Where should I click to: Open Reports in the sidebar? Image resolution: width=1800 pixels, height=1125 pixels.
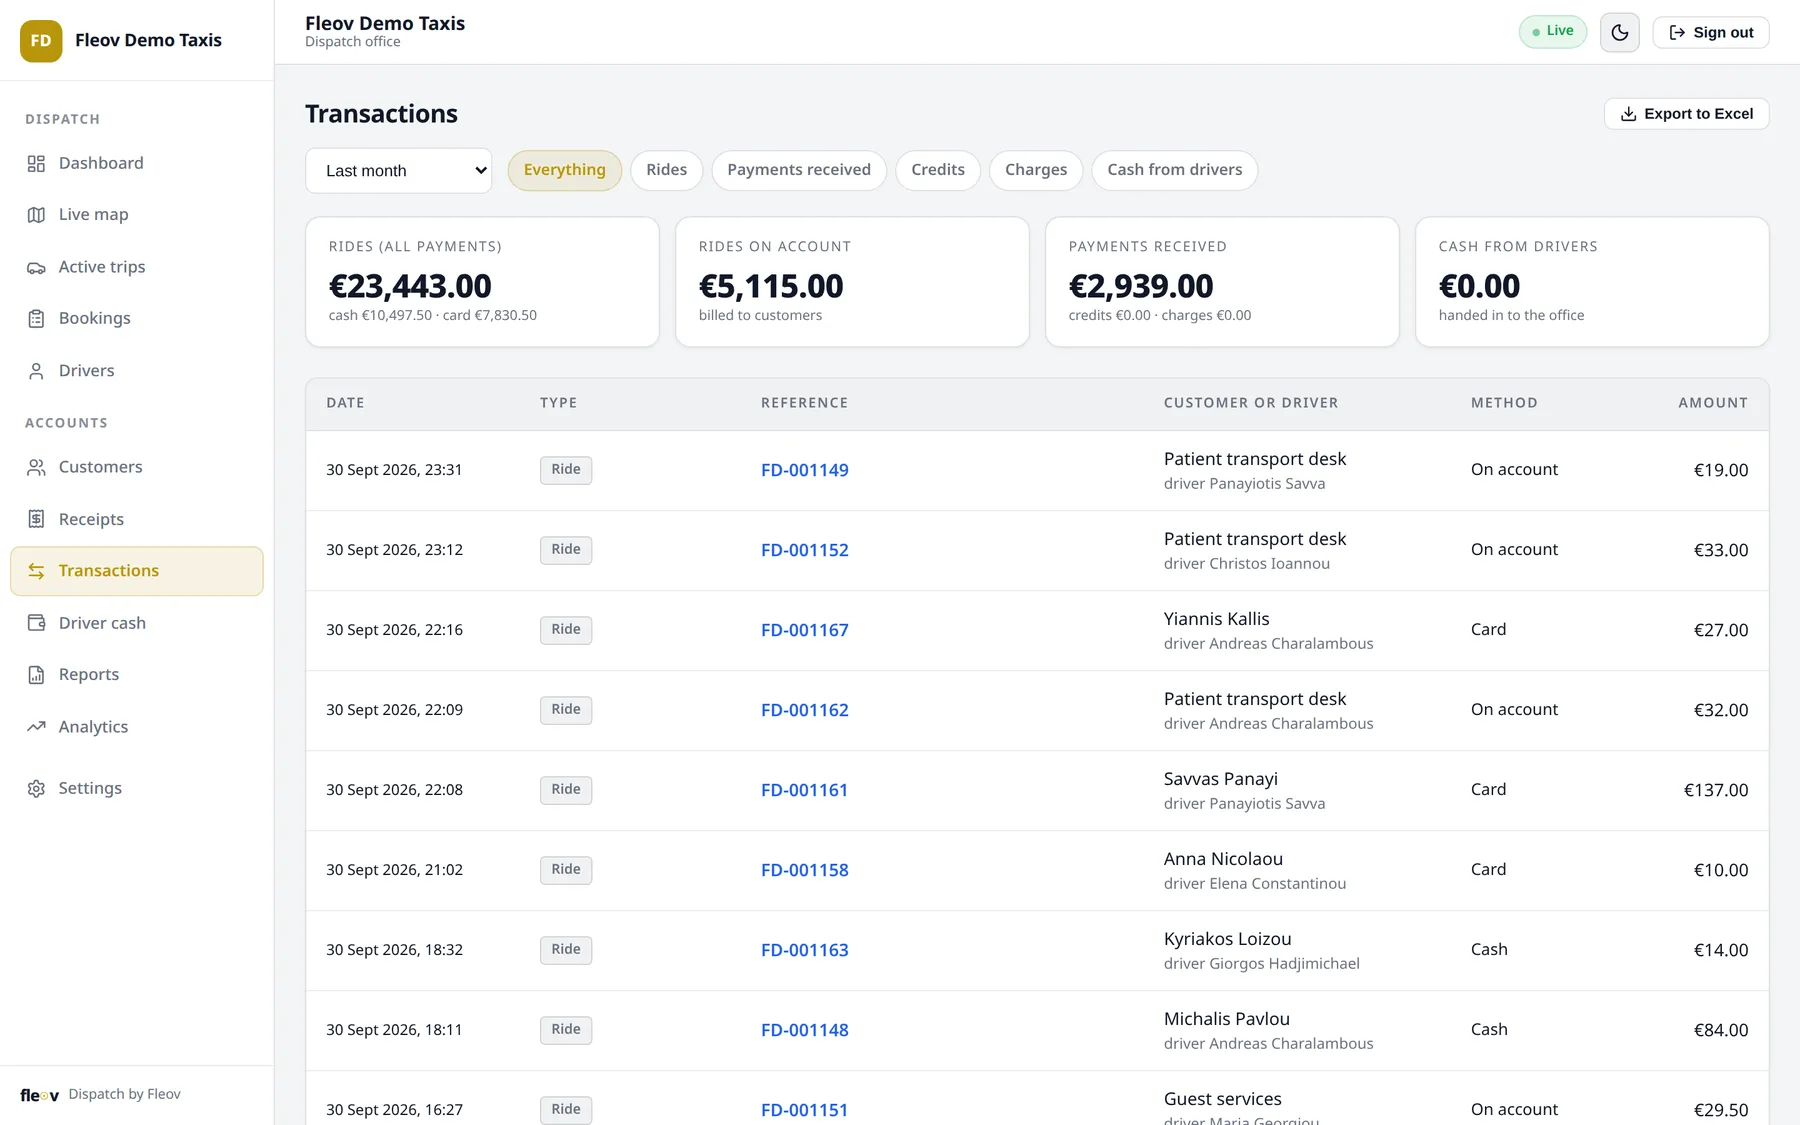(137, 675)
